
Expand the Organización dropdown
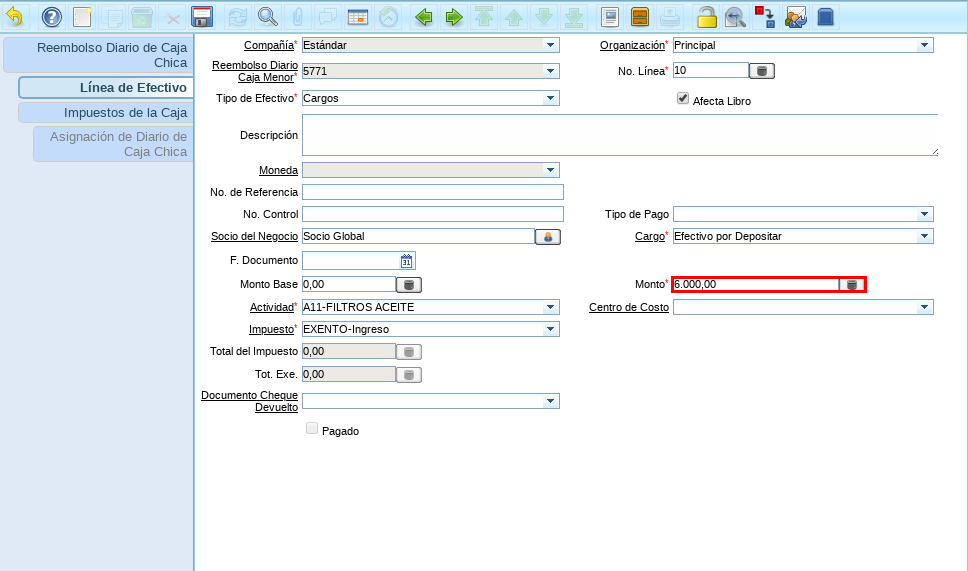924,45
